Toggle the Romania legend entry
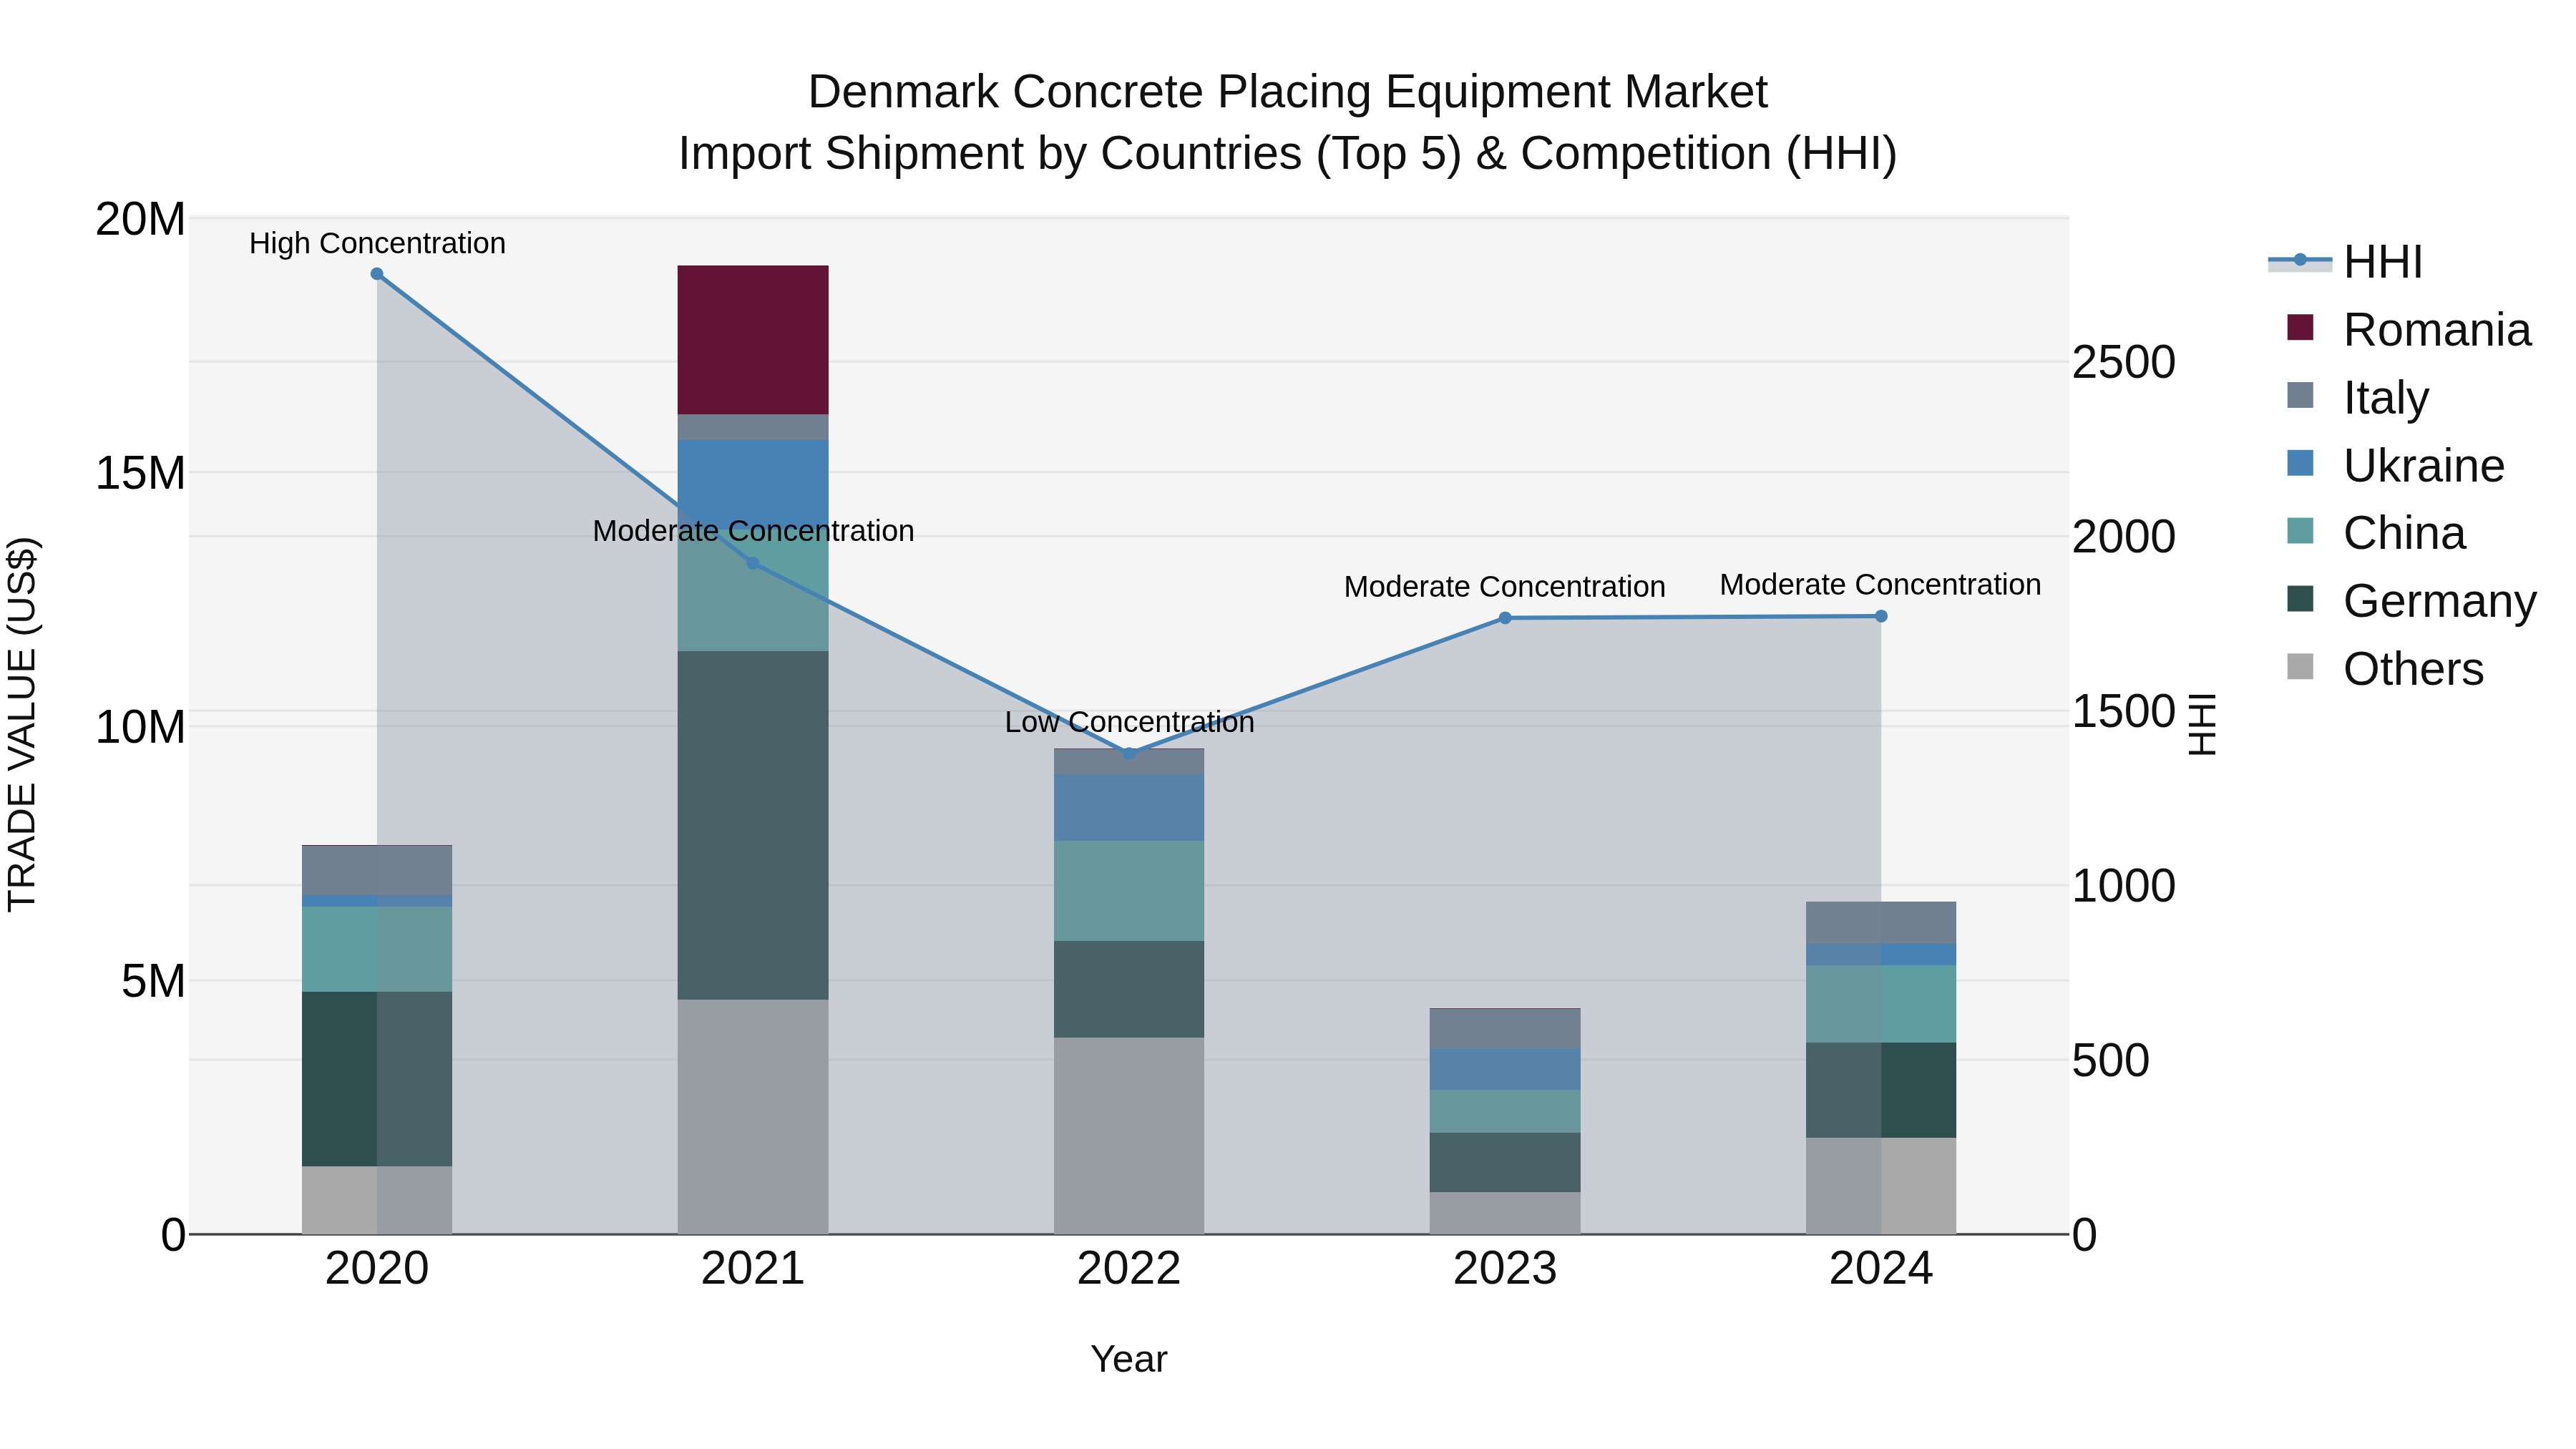The image size is (2576, 1449). 2409,329
